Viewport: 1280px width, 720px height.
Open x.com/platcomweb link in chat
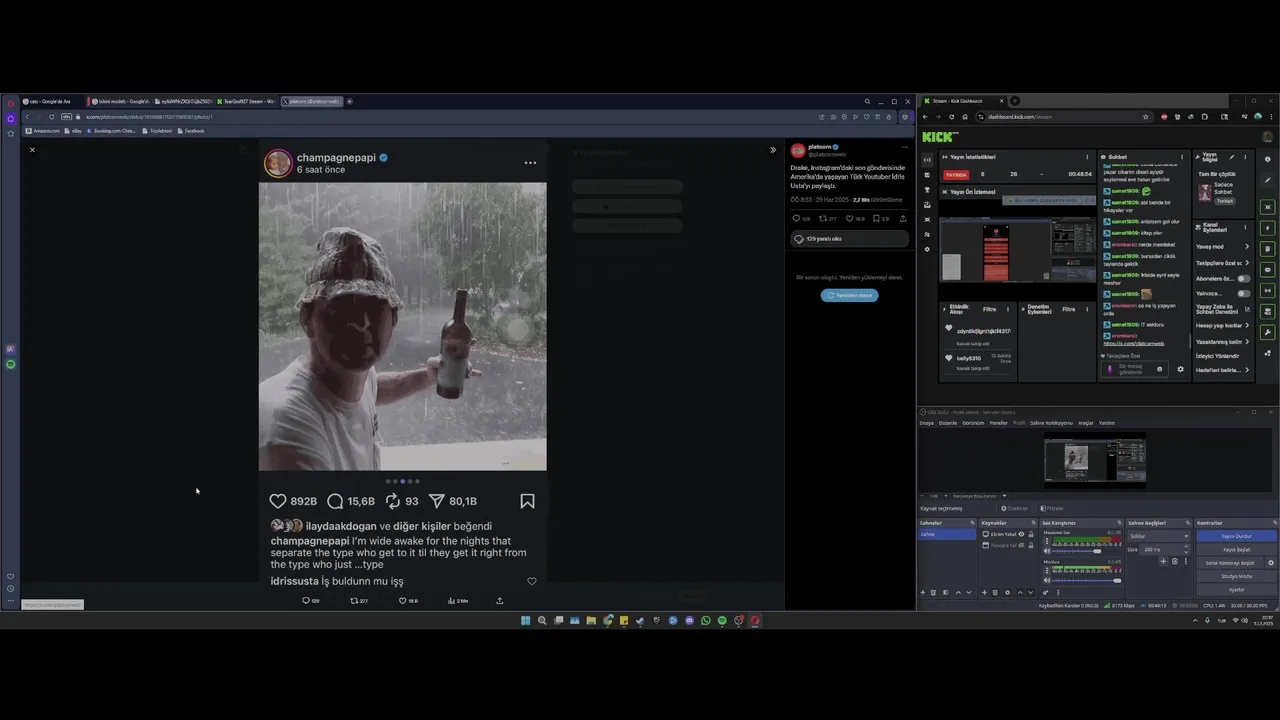1134,343
